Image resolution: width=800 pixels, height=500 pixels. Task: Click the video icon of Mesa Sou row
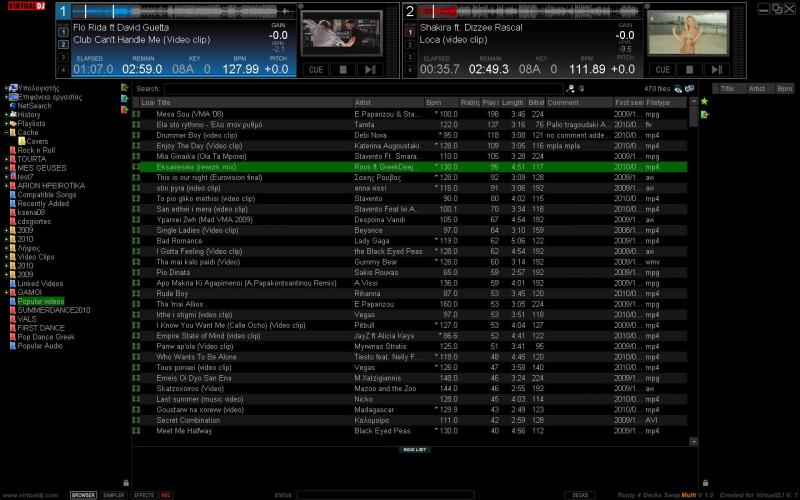(x=136, y=114)
